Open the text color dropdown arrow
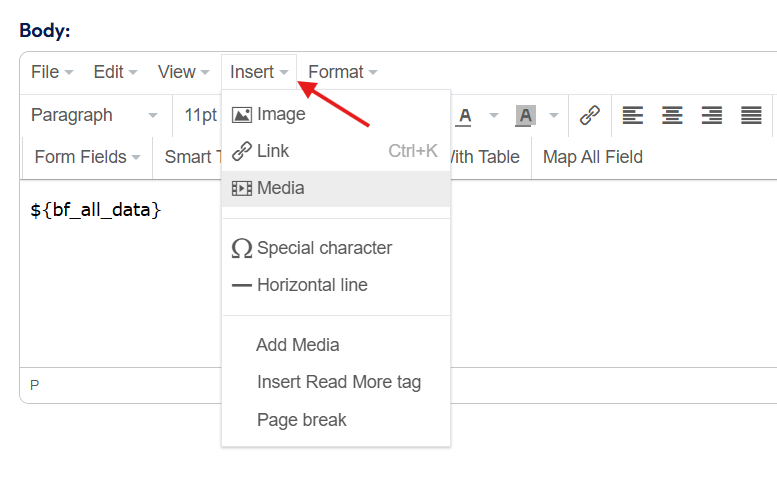 [x=493, y=115]
